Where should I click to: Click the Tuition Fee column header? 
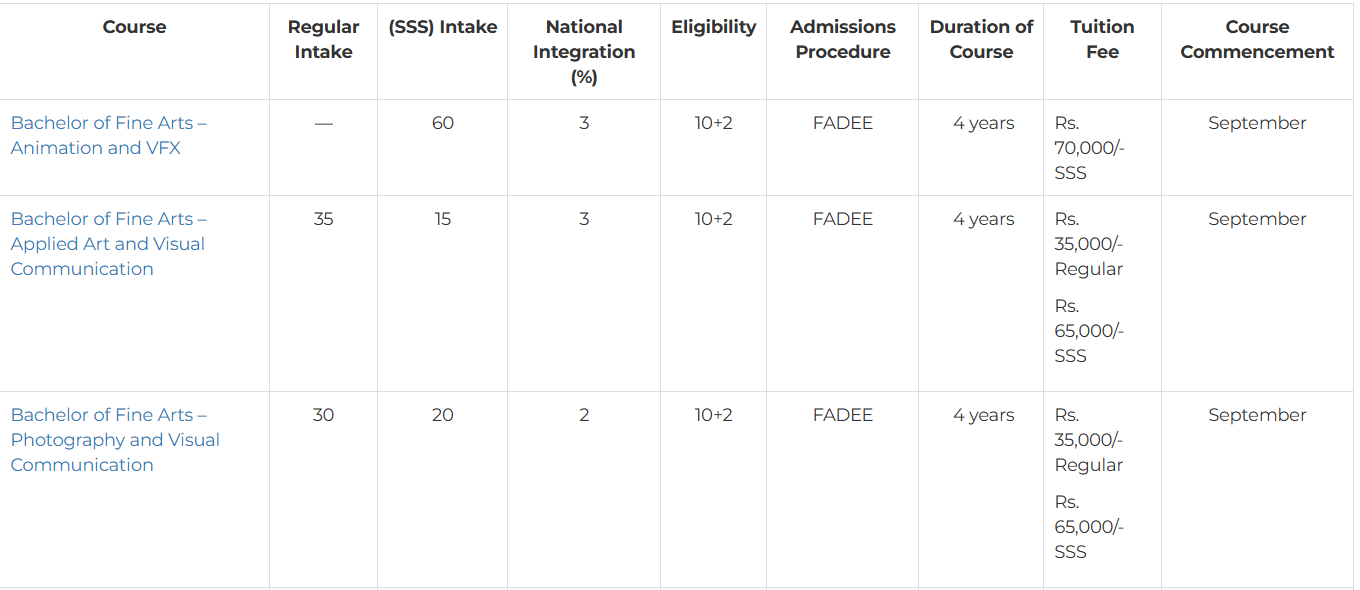(1102, 39)
